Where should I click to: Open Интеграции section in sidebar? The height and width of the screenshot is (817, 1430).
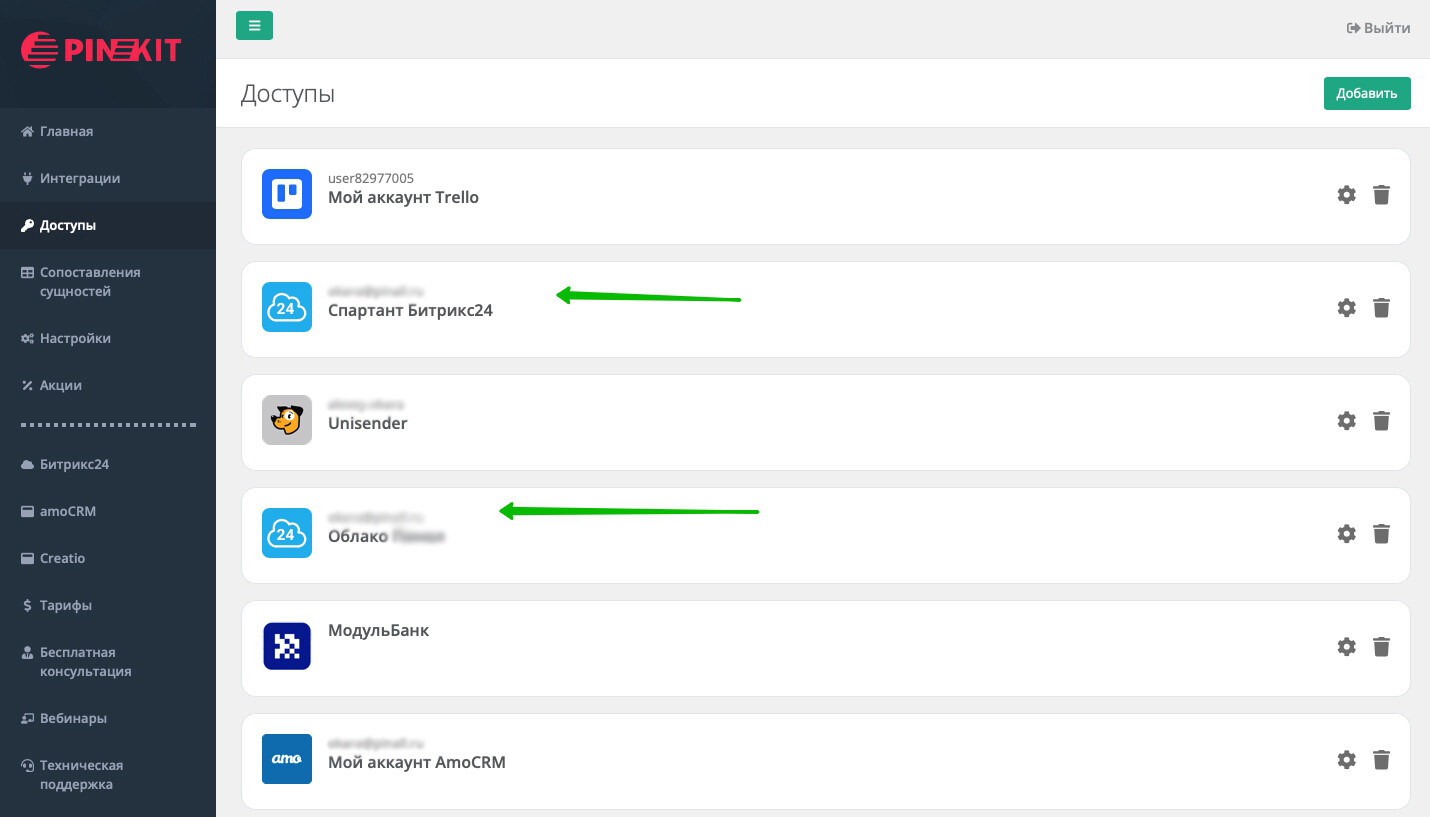79,178
